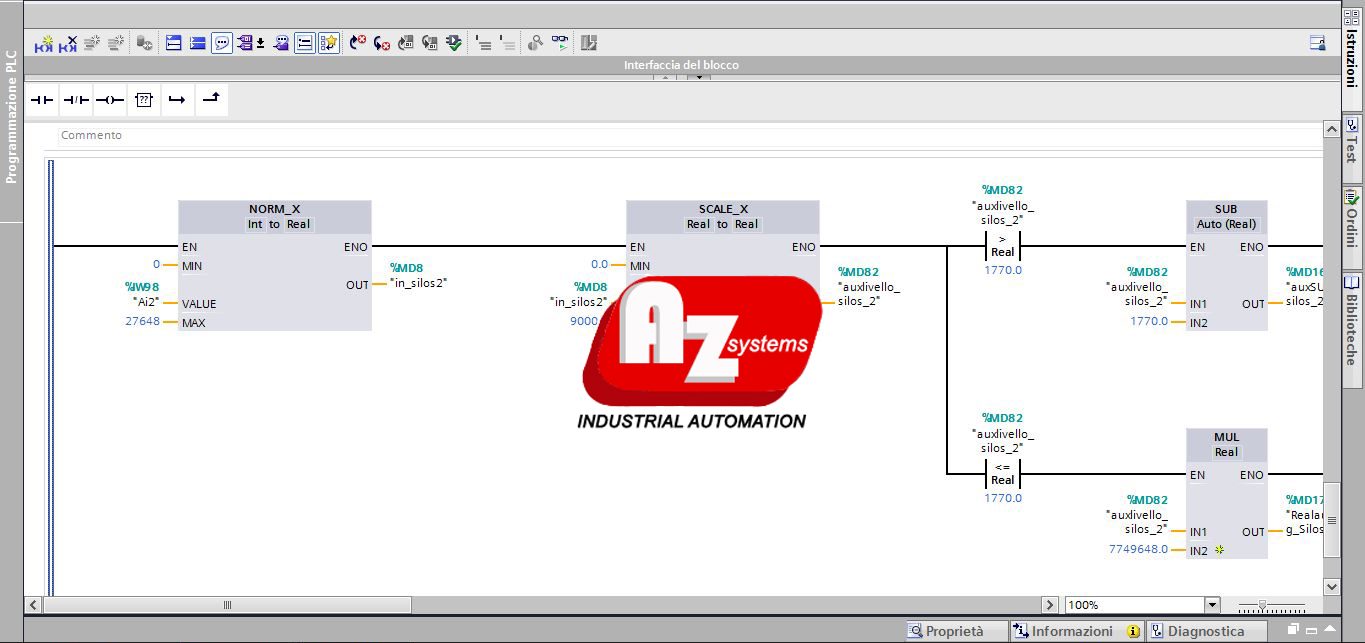Open tag information display icon
The height and width of the screenshot is (643, 1365).
click(281, 43)
